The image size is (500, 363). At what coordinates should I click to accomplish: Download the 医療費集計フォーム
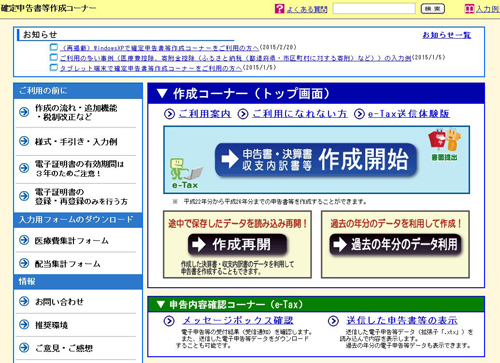[x=72, y=241]
